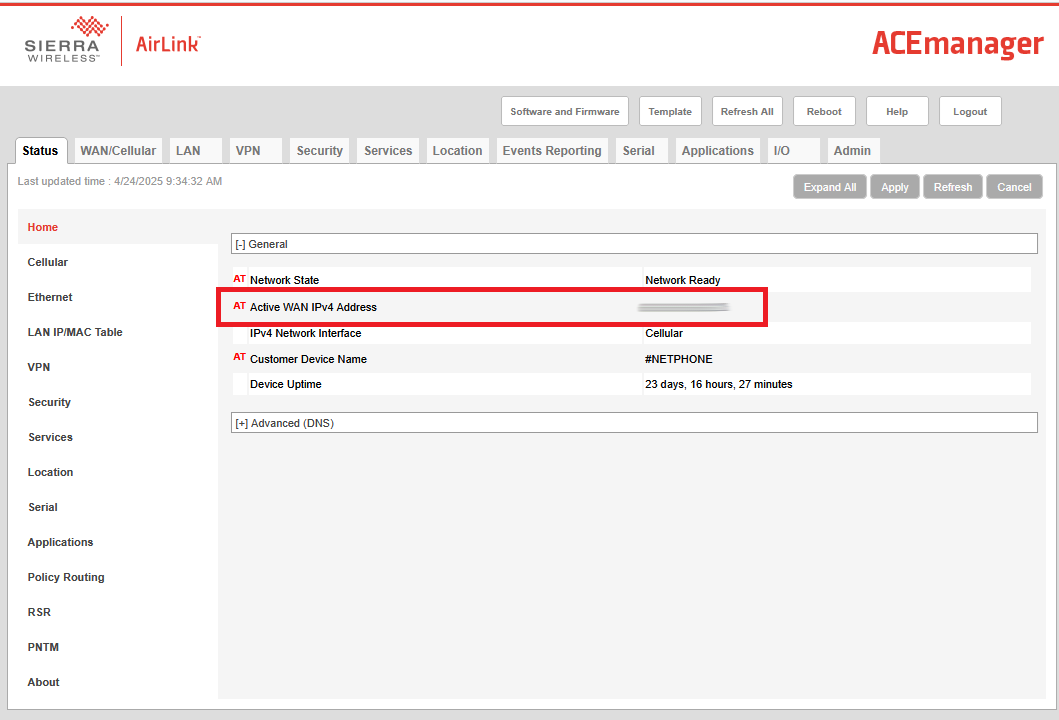Click the AT icon beside Customer Device Name
The image size is (1059, 720).
[240, 357]
